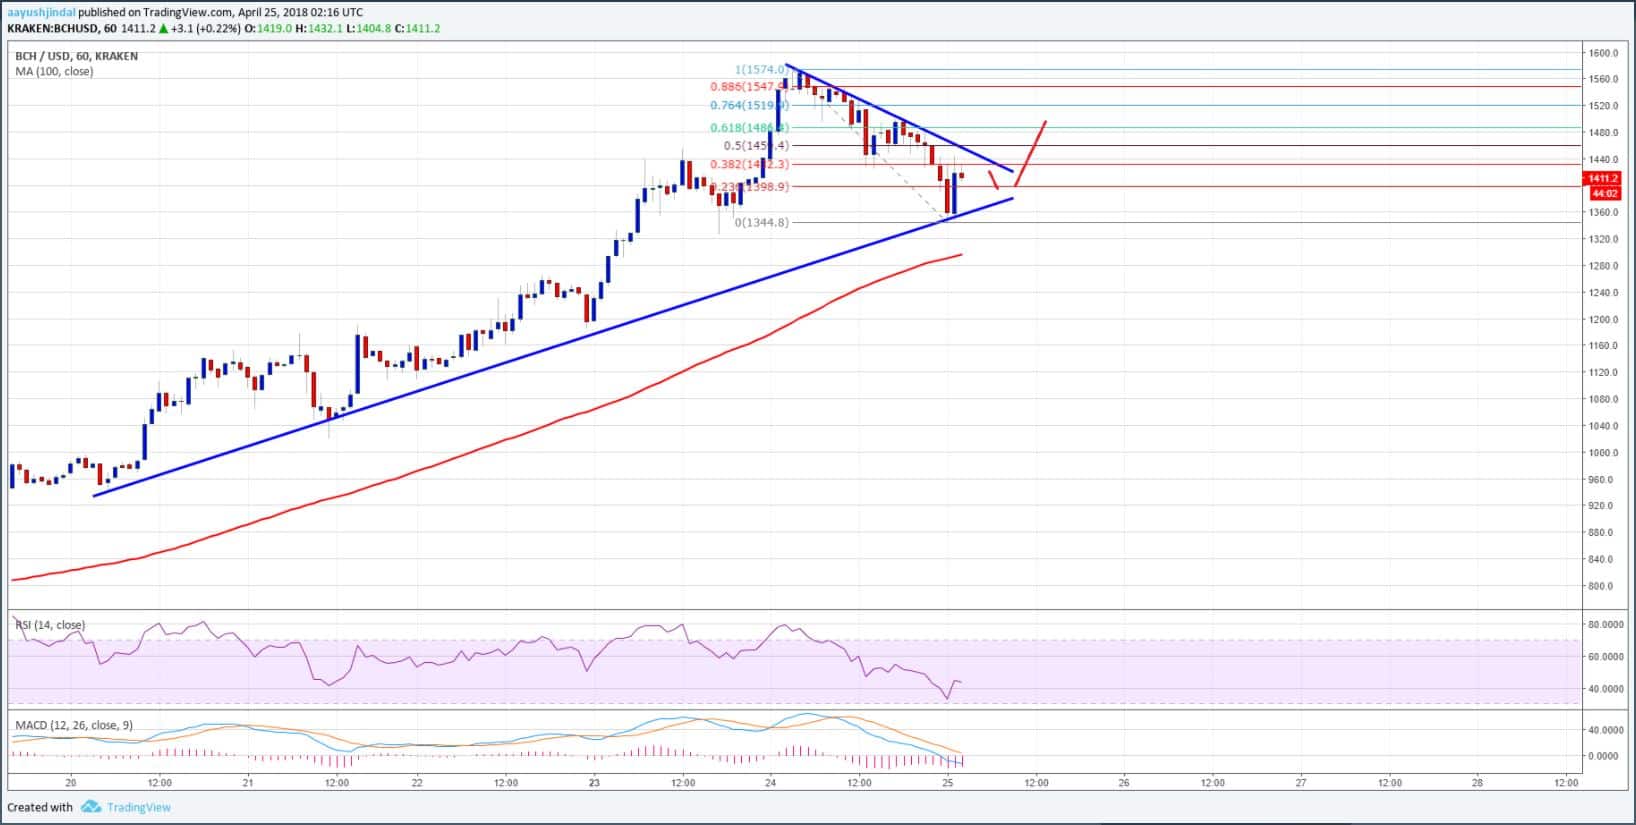This screenshot has width=1636, height=825.
Task: Click the TradingView cloud logo icon
Action: coord(91,807)
